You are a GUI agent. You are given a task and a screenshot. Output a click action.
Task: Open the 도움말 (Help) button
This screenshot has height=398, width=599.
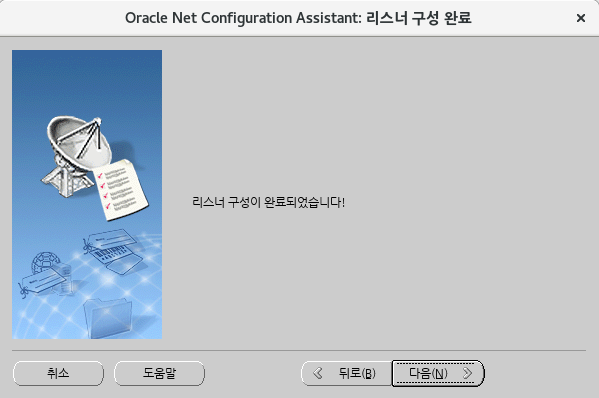(159, 373)
